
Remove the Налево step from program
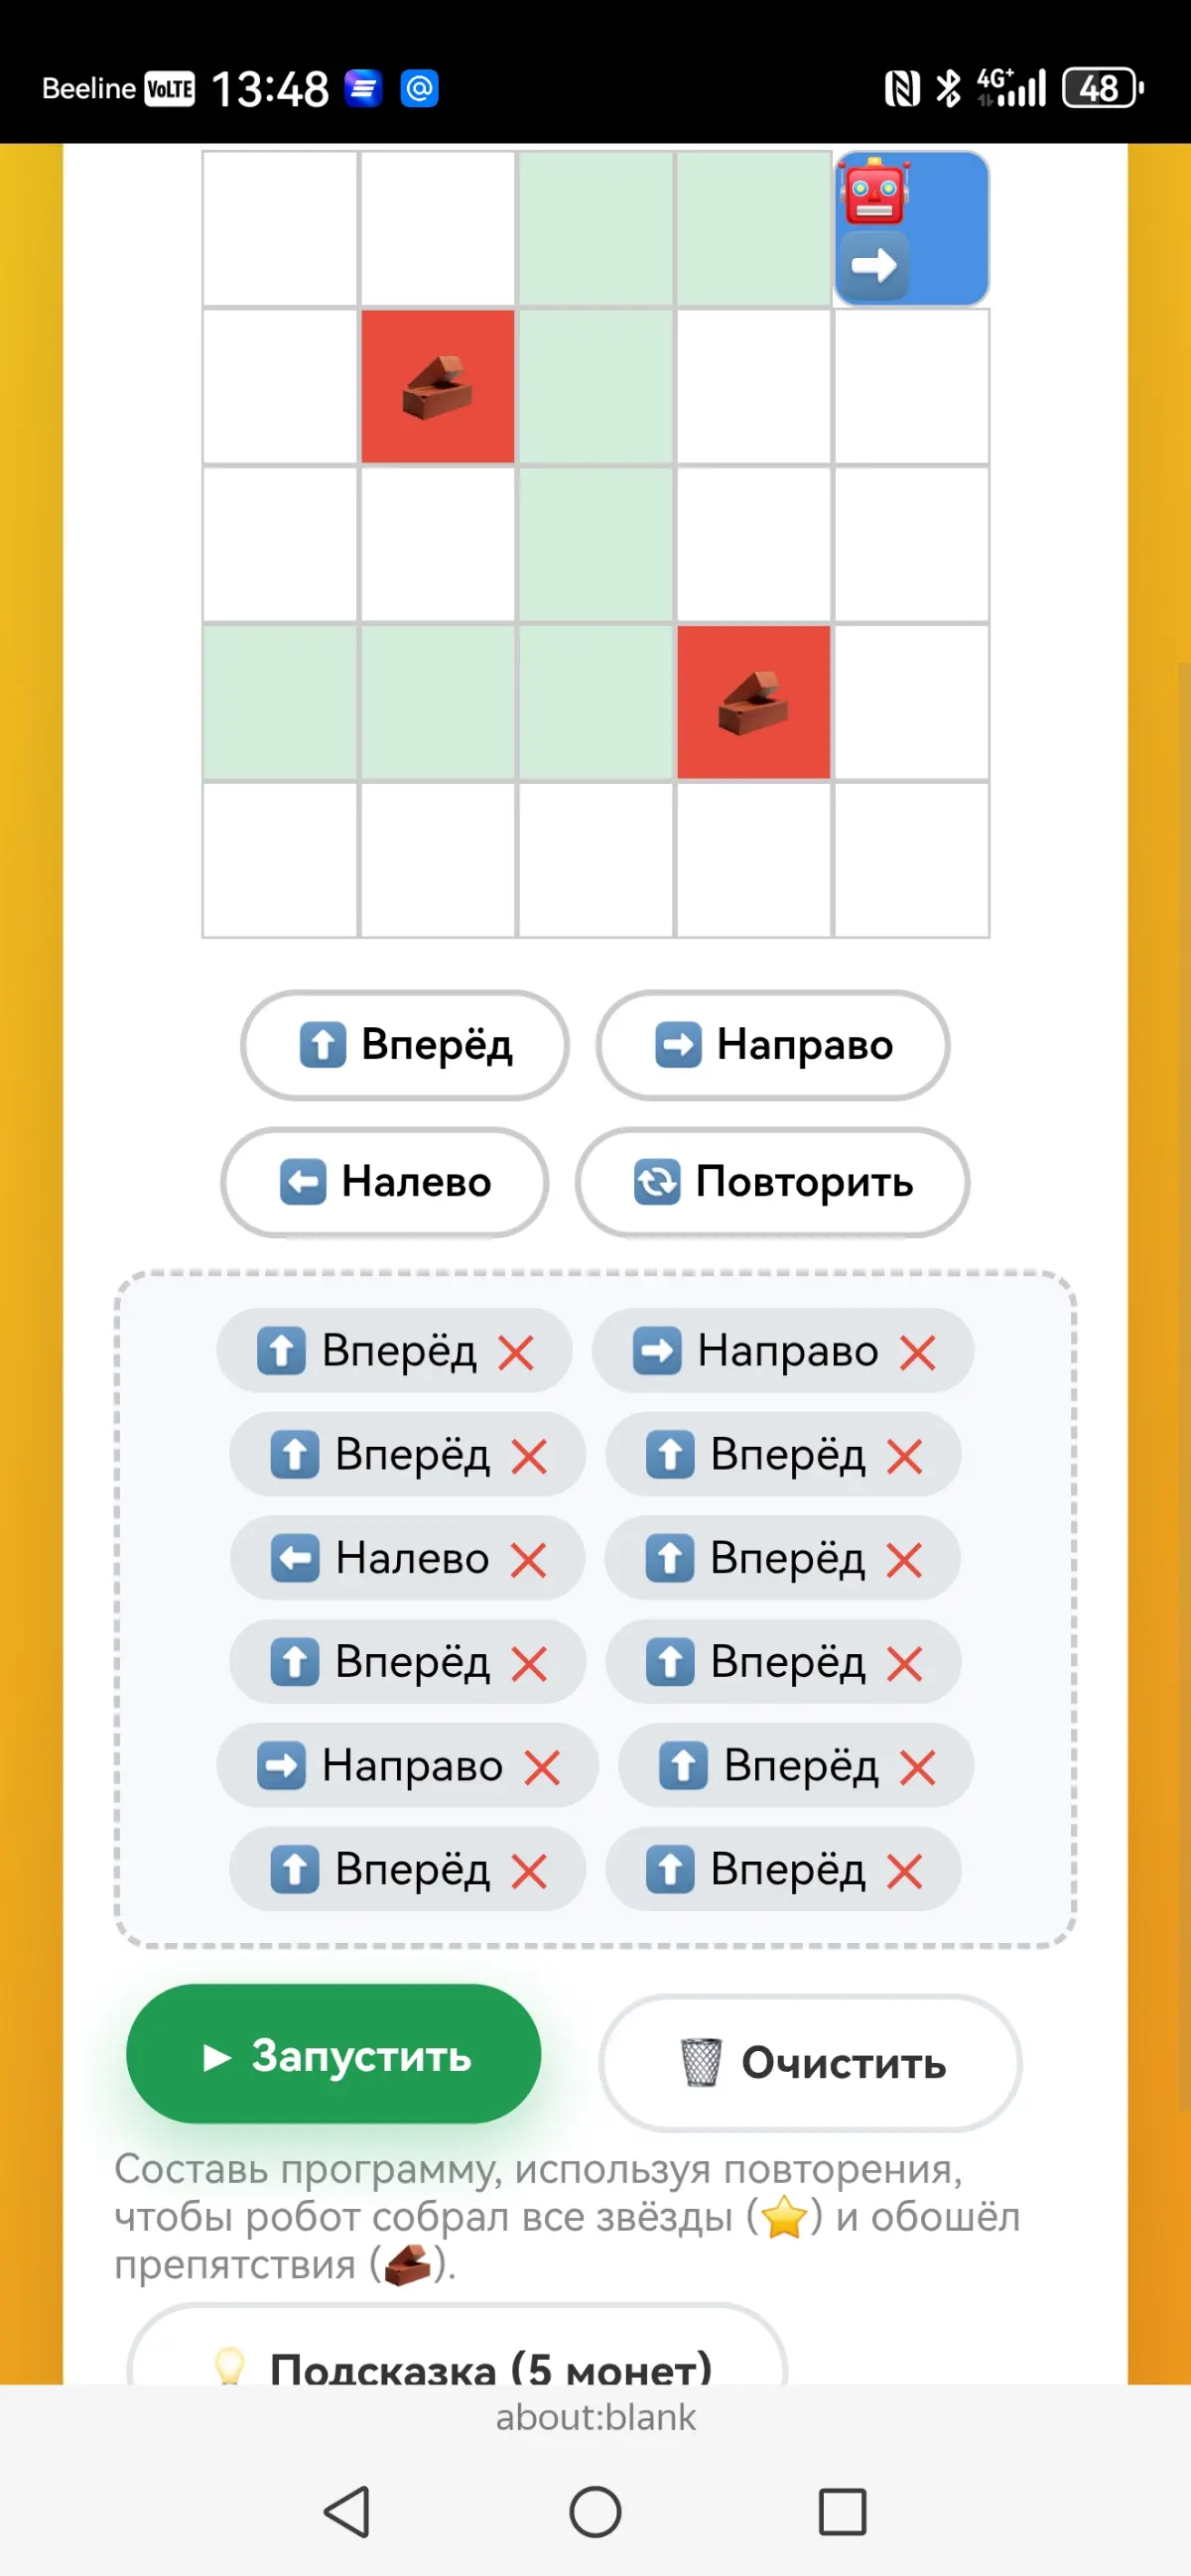coord(528,1560)
